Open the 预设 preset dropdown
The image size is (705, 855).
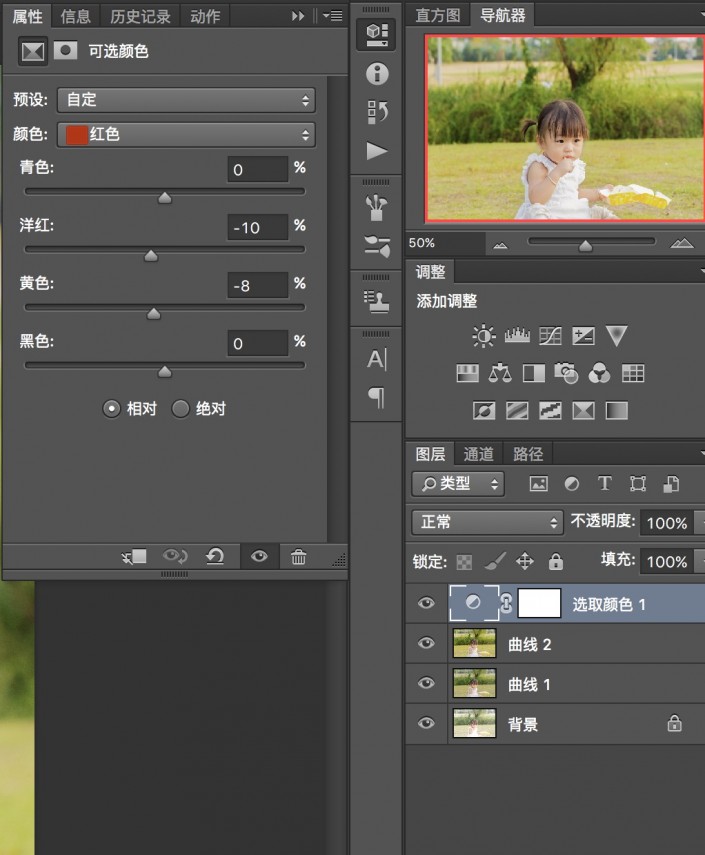[186, 100]
